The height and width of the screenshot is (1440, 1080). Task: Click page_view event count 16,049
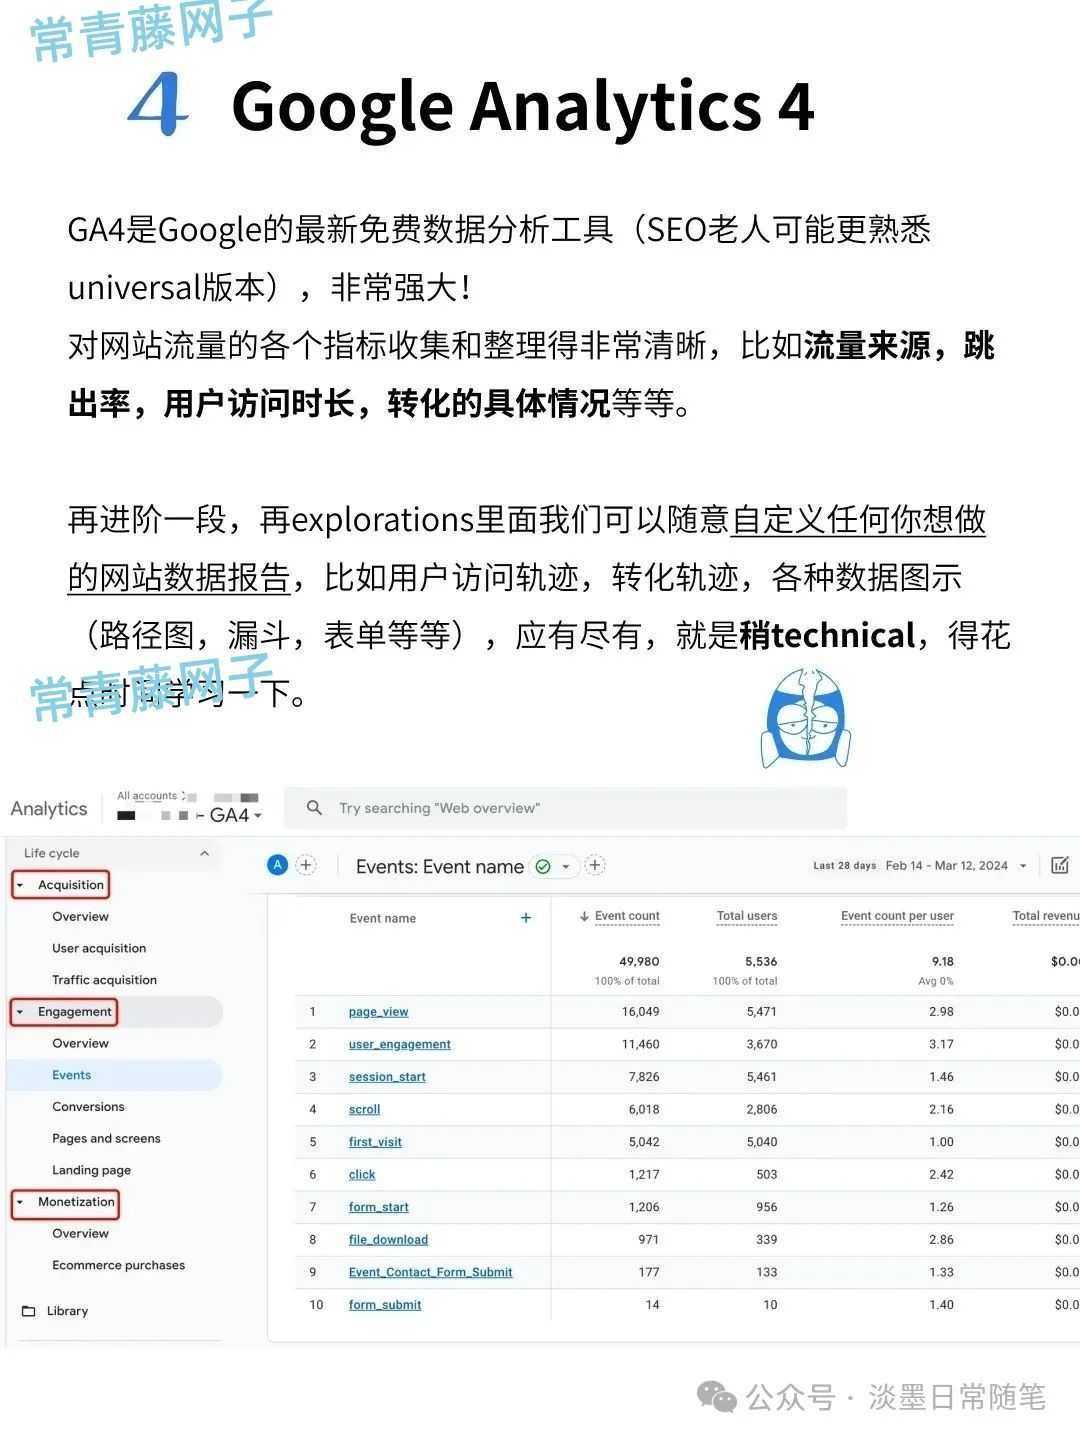(x=641, y=1012)
